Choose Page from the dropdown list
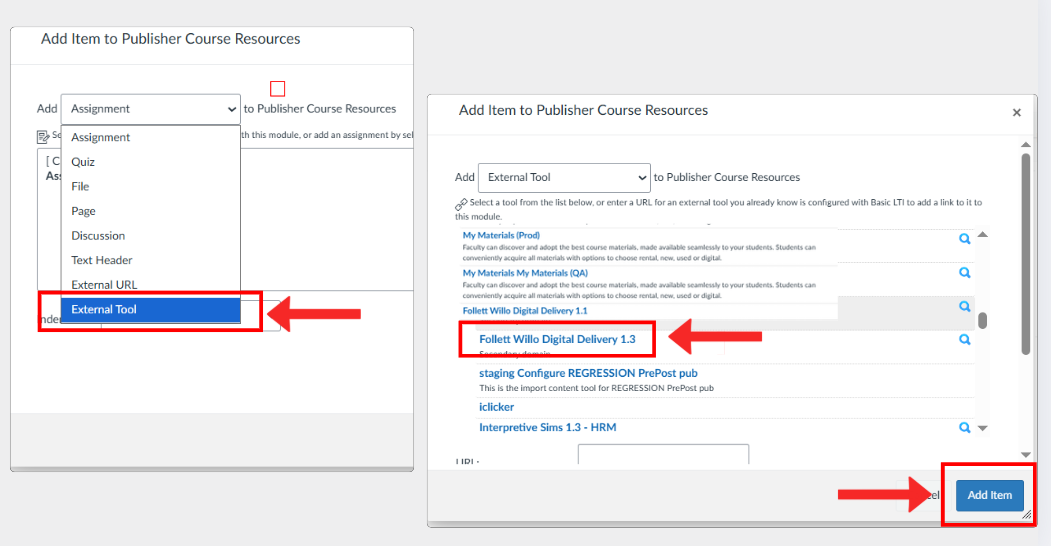 pyautogui.click(x=151, y=211)
